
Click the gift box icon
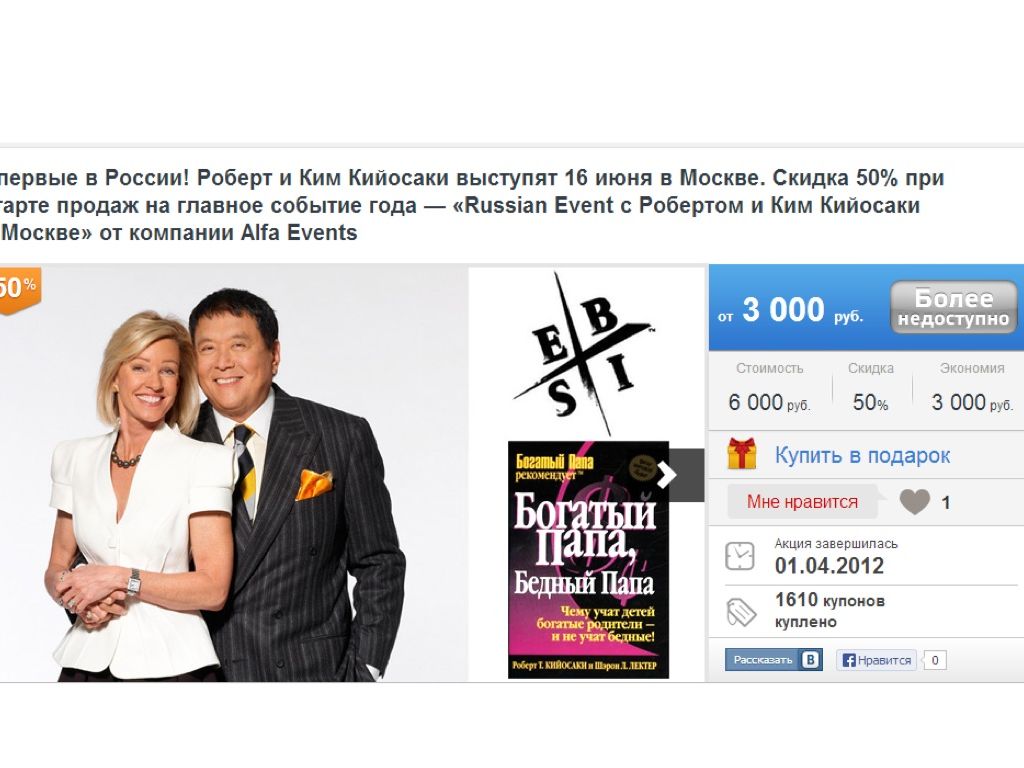(x=742, y=454)
